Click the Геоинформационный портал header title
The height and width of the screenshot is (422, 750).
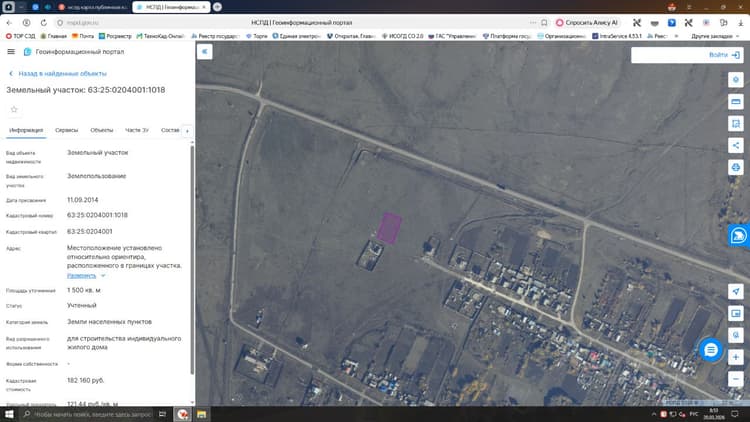(x=79, y=52)
